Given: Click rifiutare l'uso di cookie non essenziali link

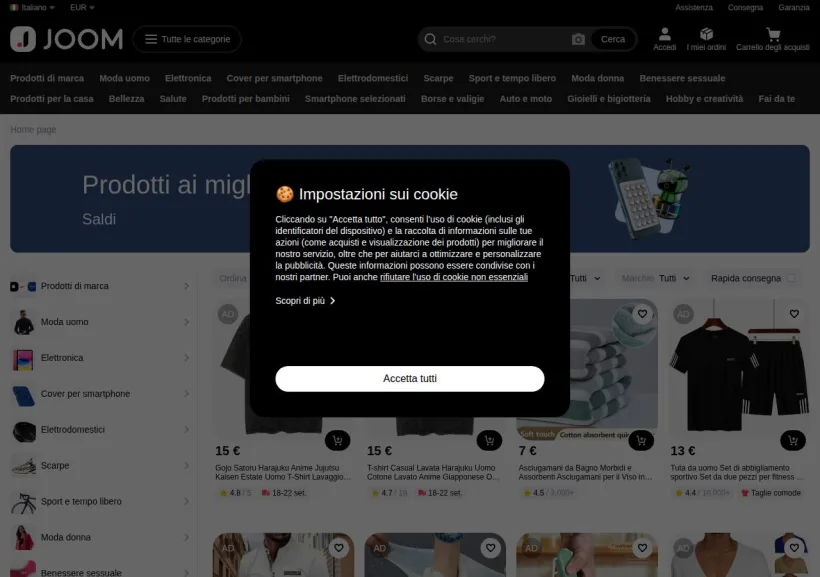Looking at the screenshot, I should (x=454, y=277).
